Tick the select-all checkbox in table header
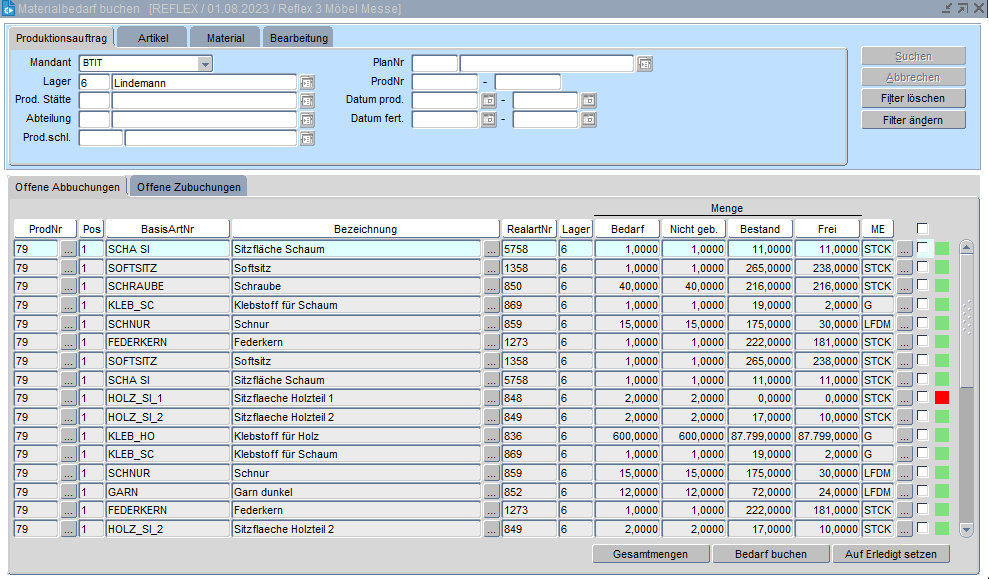 pyautogui.click(x=923, y=228)
